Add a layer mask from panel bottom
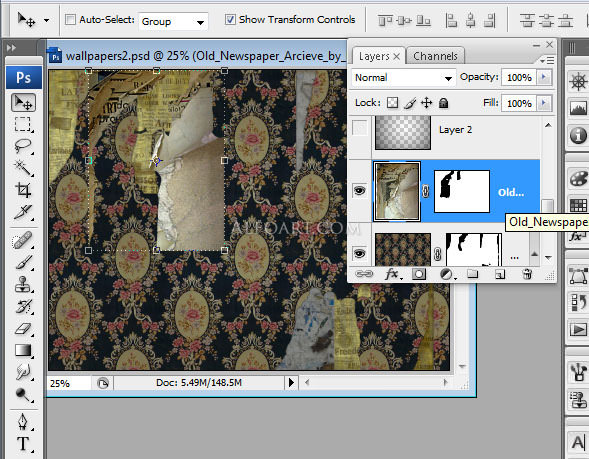The image size is (589, 459). tap(419, 274)
